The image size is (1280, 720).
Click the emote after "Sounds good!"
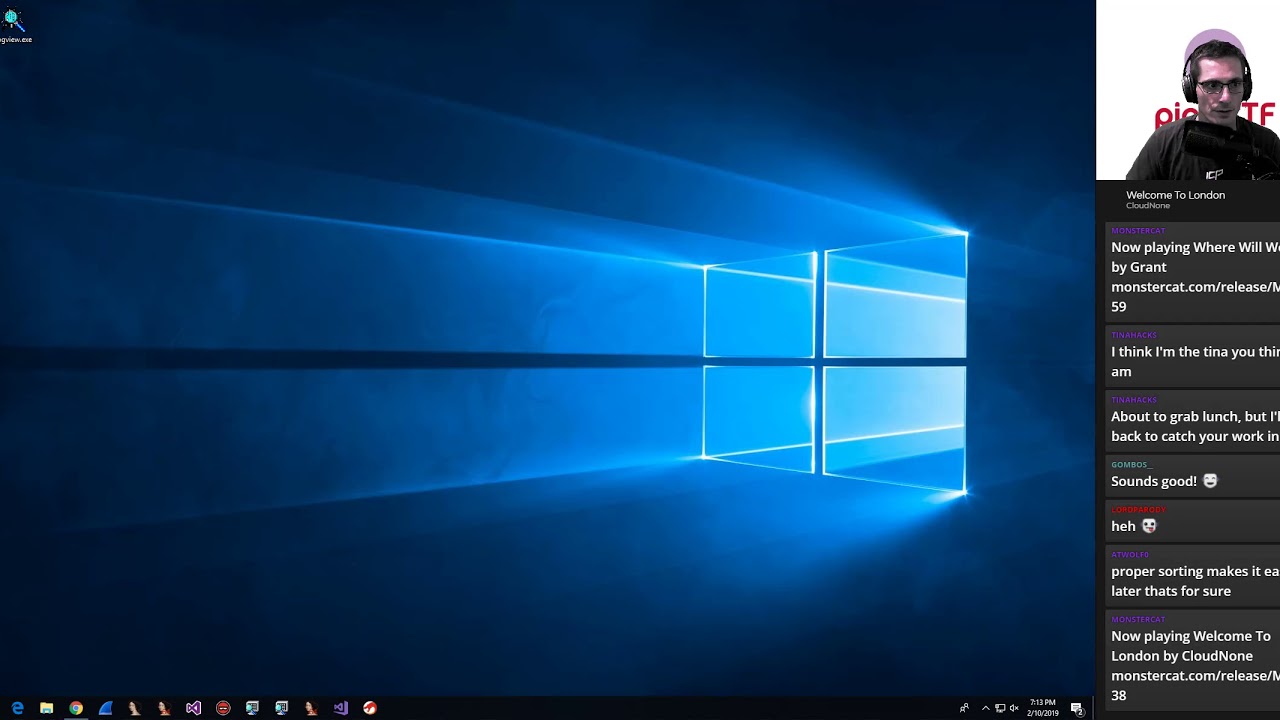point(1210,481)
